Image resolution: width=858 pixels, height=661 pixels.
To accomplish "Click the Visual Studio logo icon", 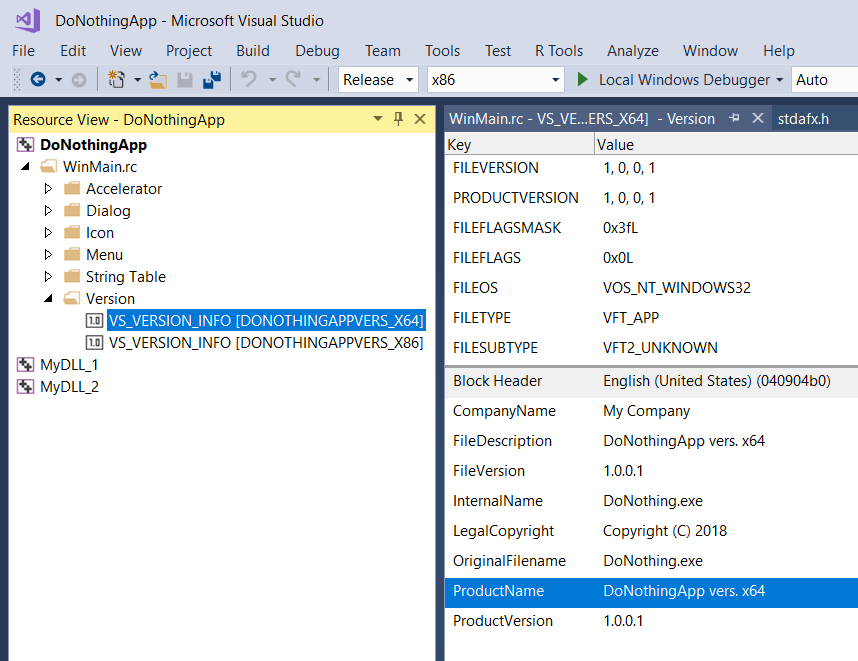I will pos(28,21).
